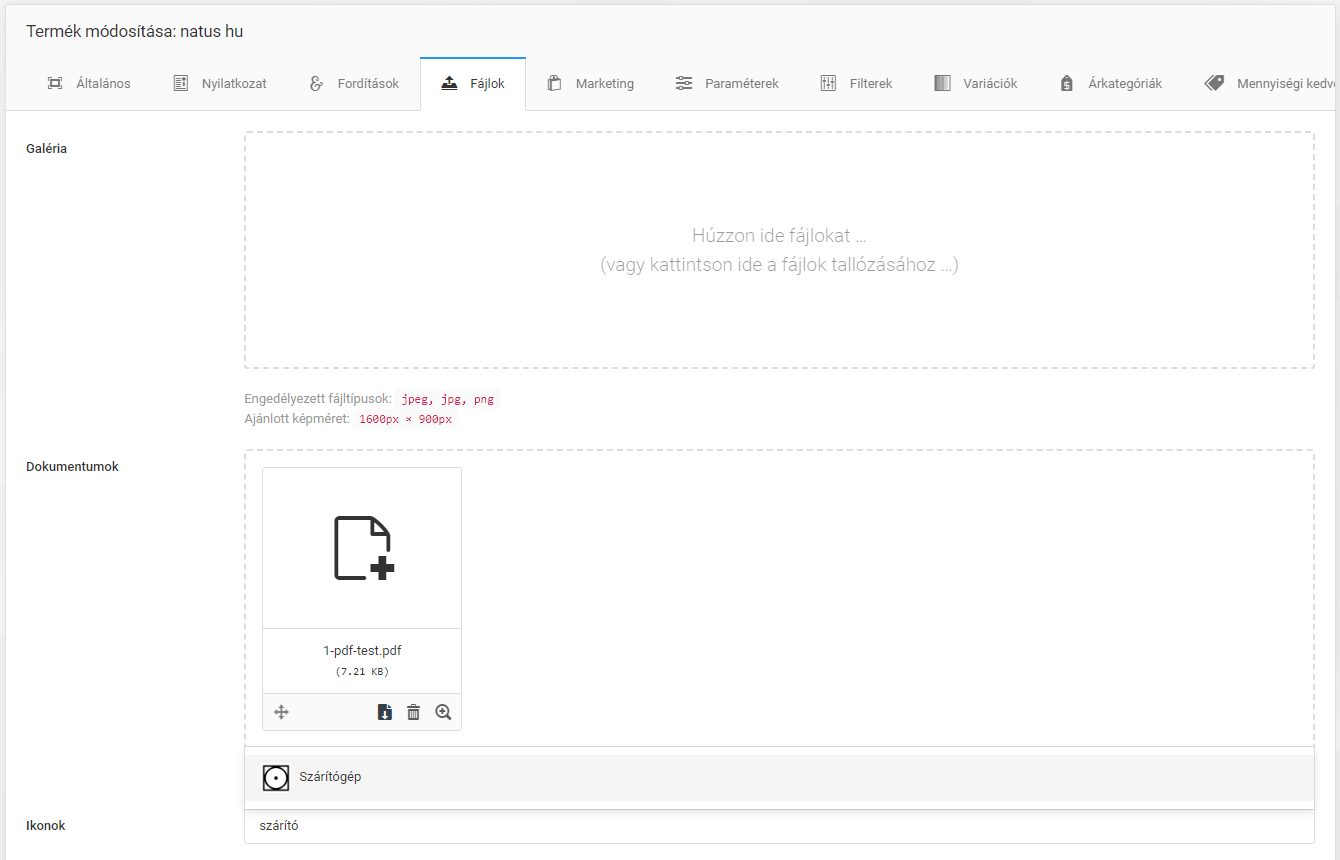
Task: Click the Paraméterek sliders icon
Action: coord(684,84)
